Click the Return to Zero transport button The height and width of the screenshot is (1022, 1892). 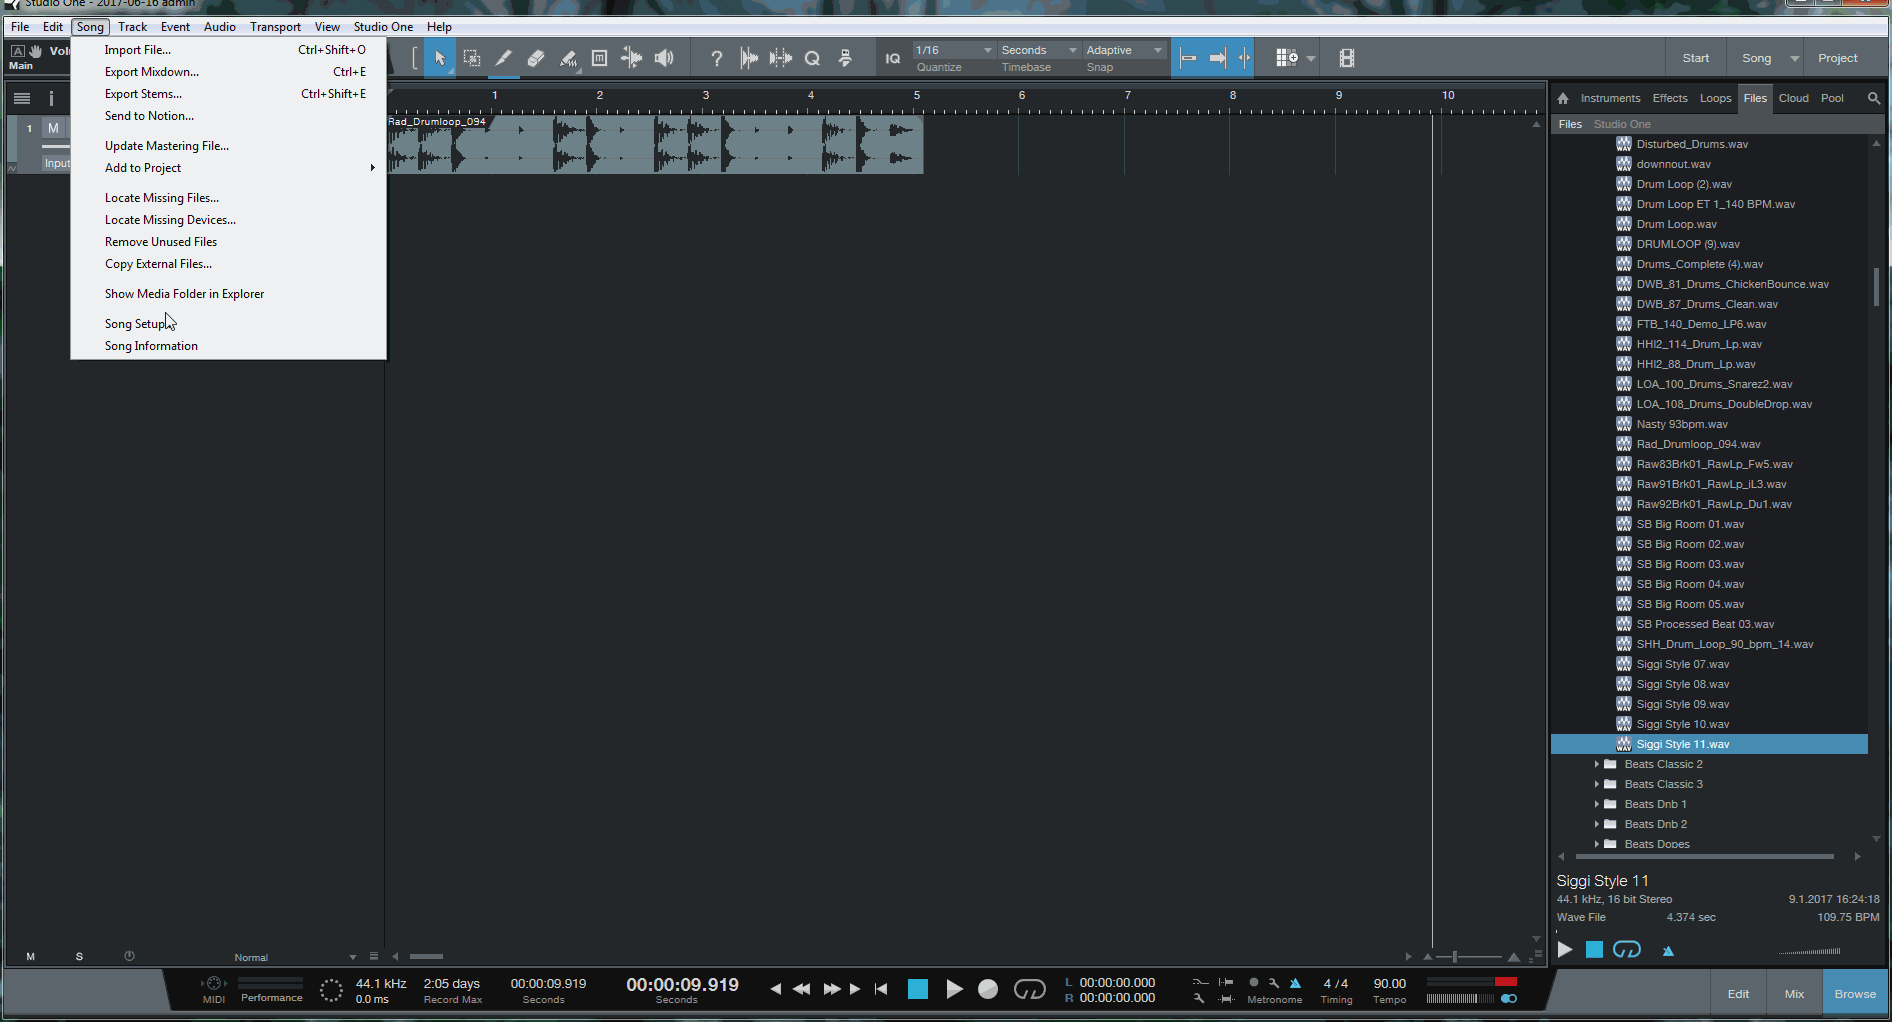coord(881,989)
